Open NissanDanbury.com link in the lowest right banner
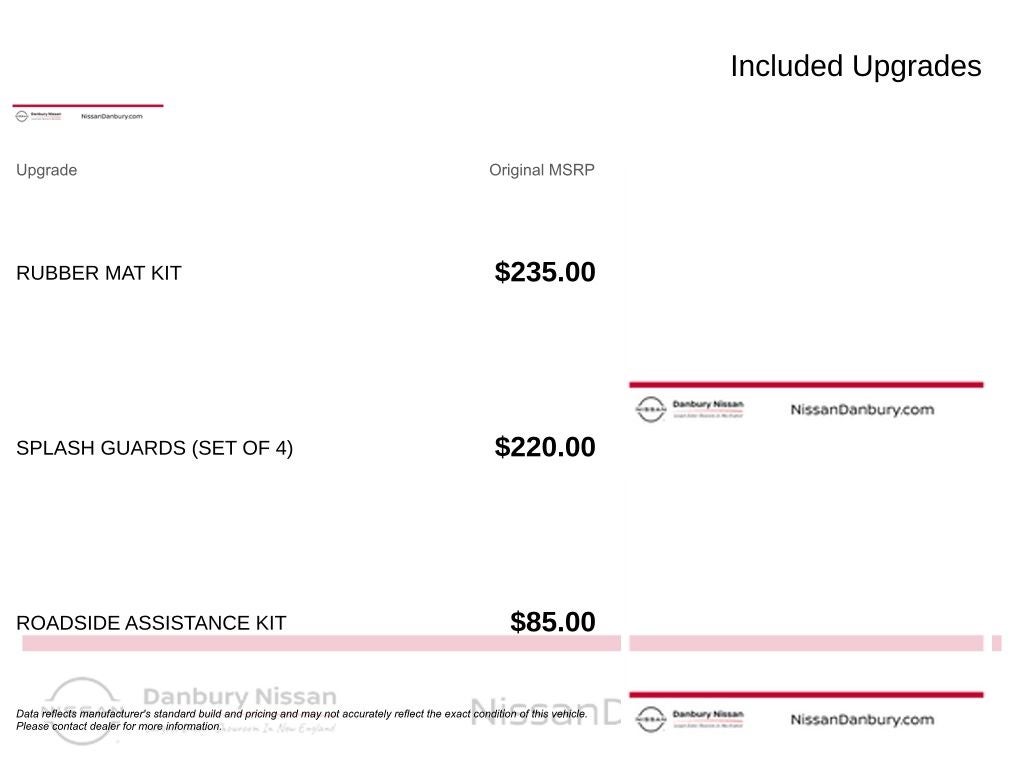Screen dimensions: 1024x768 click(862, 719)
